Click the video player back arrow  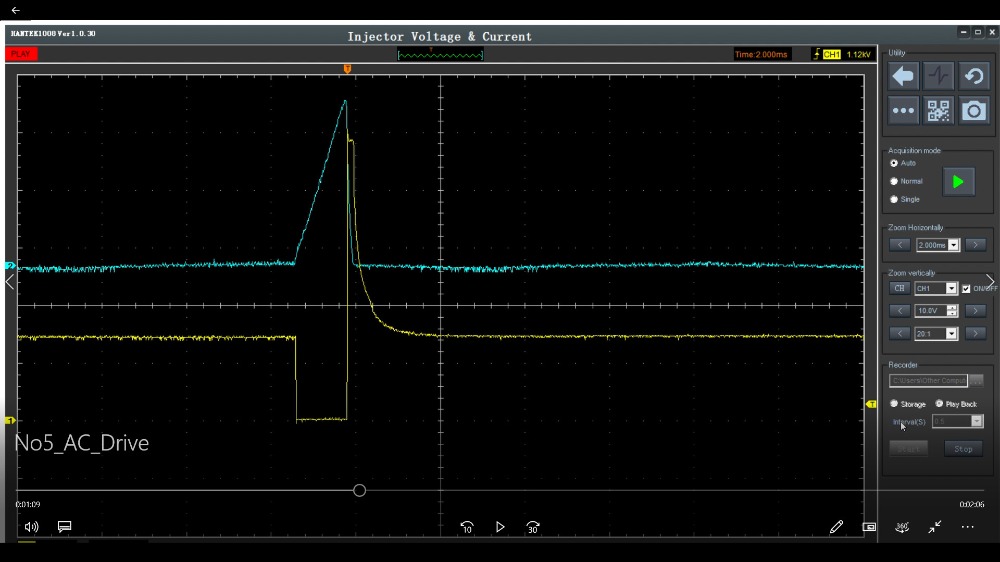coord(15,10)
